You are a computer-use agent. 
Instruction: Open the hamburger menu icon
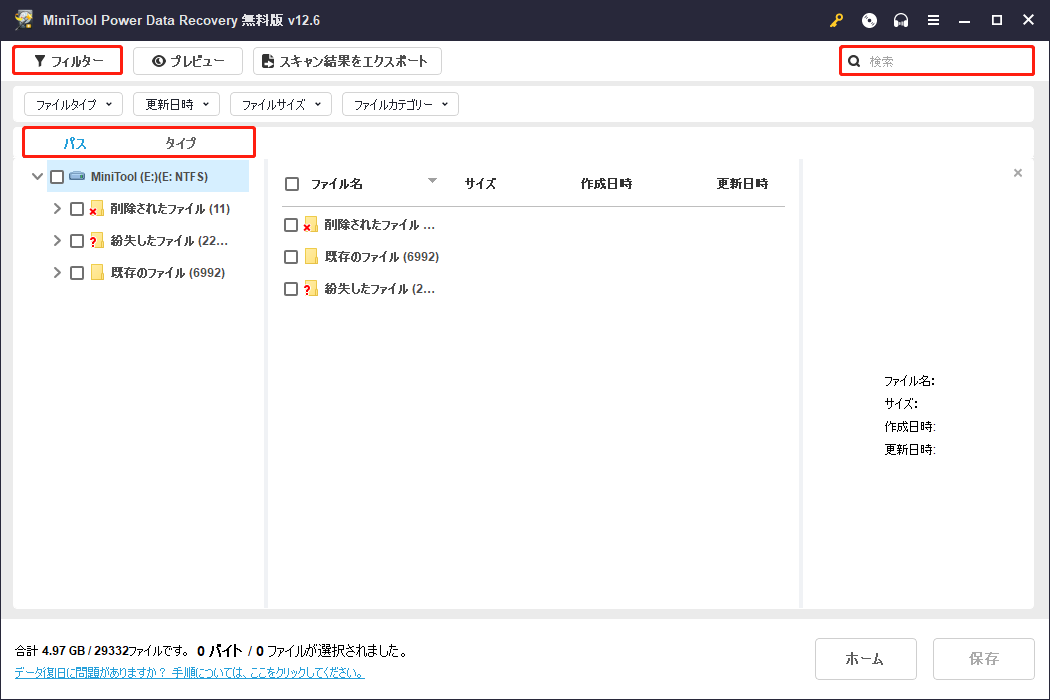(x=933, y=21)
